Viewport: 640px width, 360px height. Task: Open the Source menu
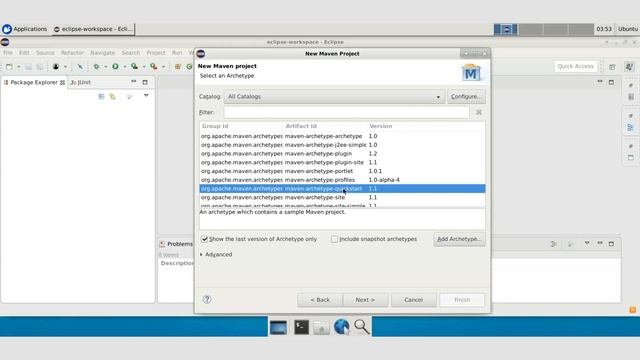click(x=45, y=53)
